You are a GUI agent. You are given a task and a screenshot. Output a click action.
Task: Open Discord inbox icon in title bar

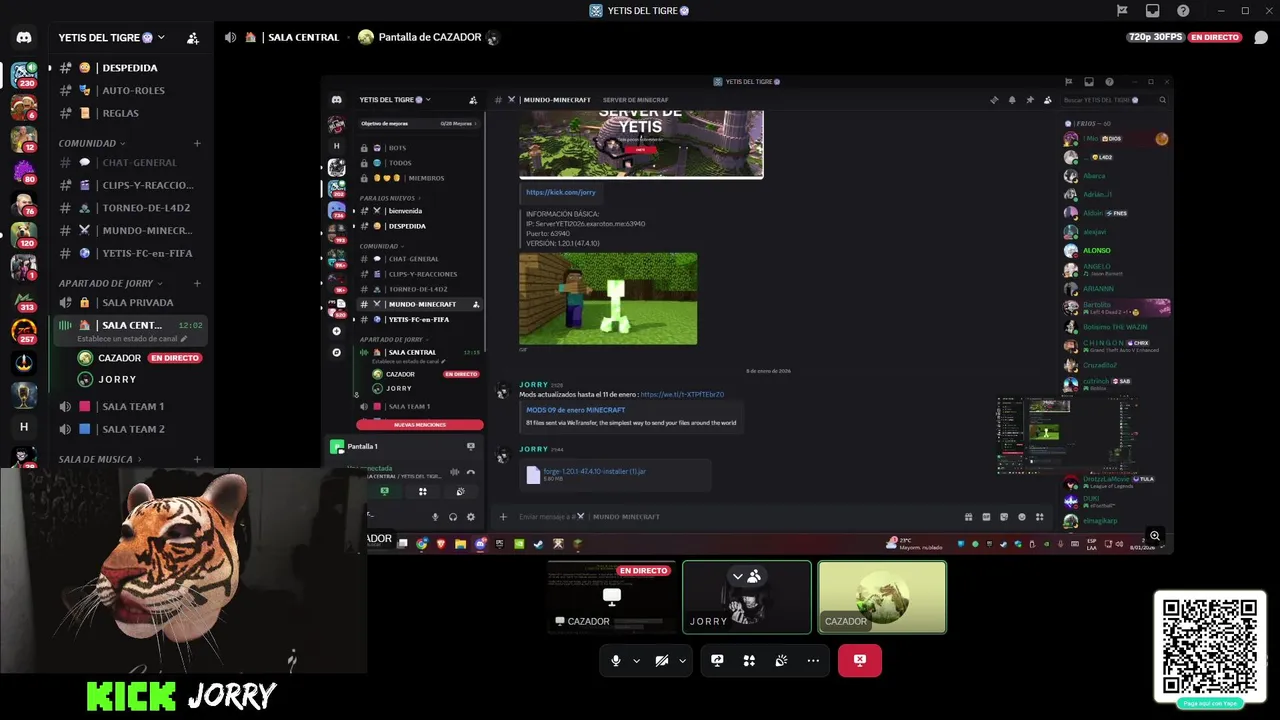click(x=1153, y=11)
